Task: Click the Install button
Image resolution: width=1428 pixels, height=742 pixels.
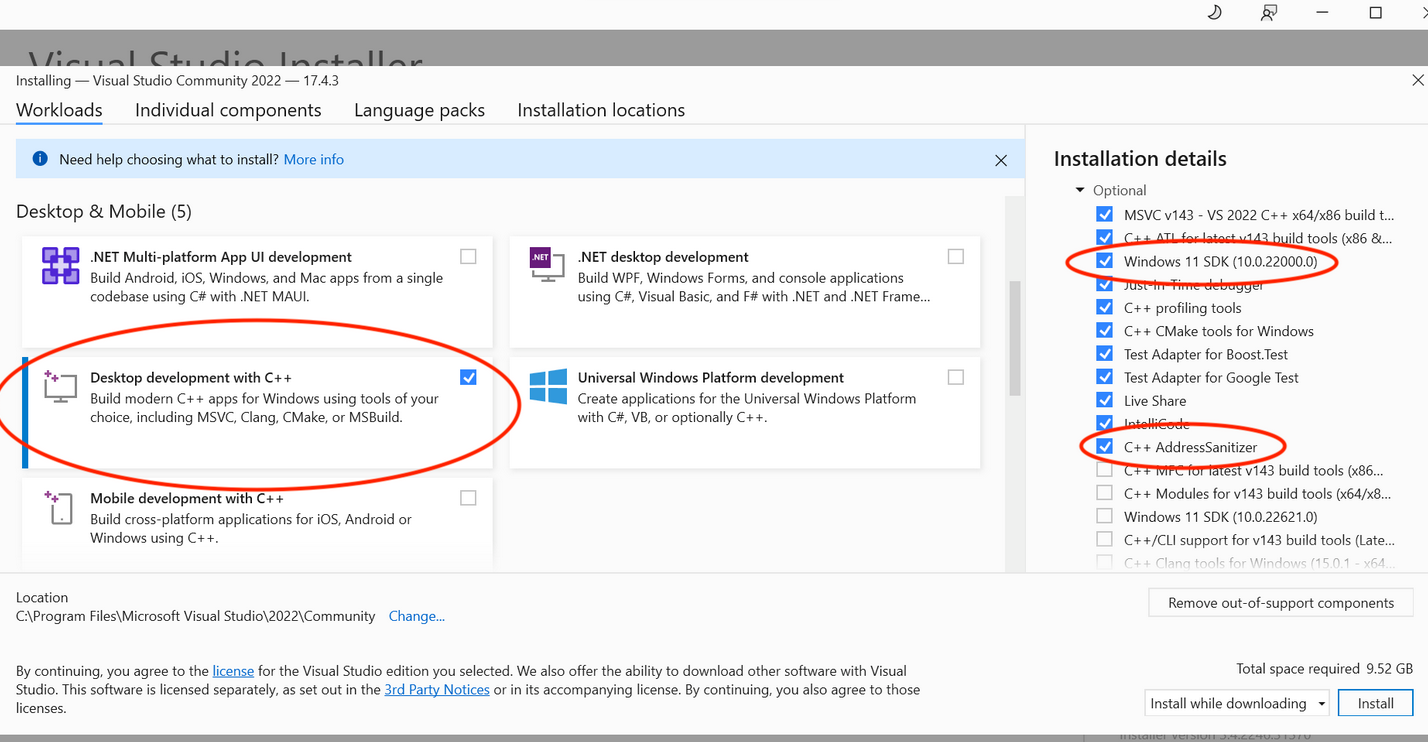Action: click(1375, 703)
